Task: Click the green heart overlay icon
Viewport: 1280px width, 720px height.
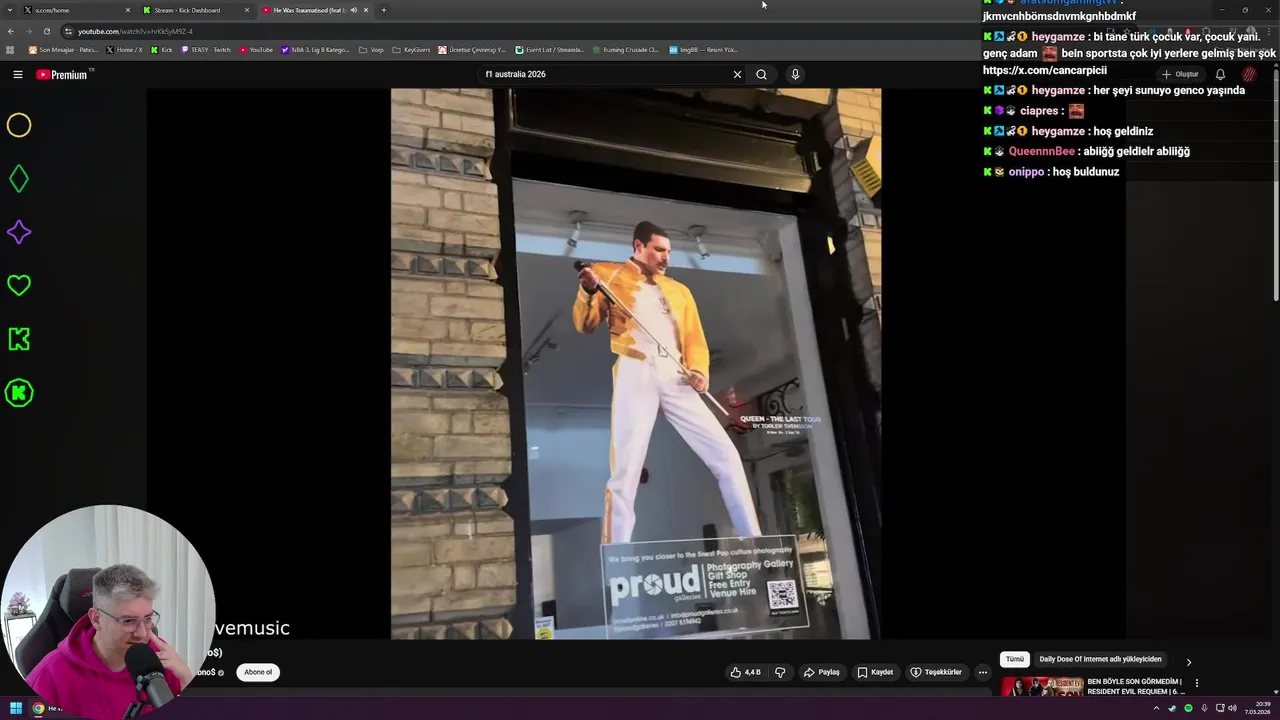Action: click(x=19, y=286)
